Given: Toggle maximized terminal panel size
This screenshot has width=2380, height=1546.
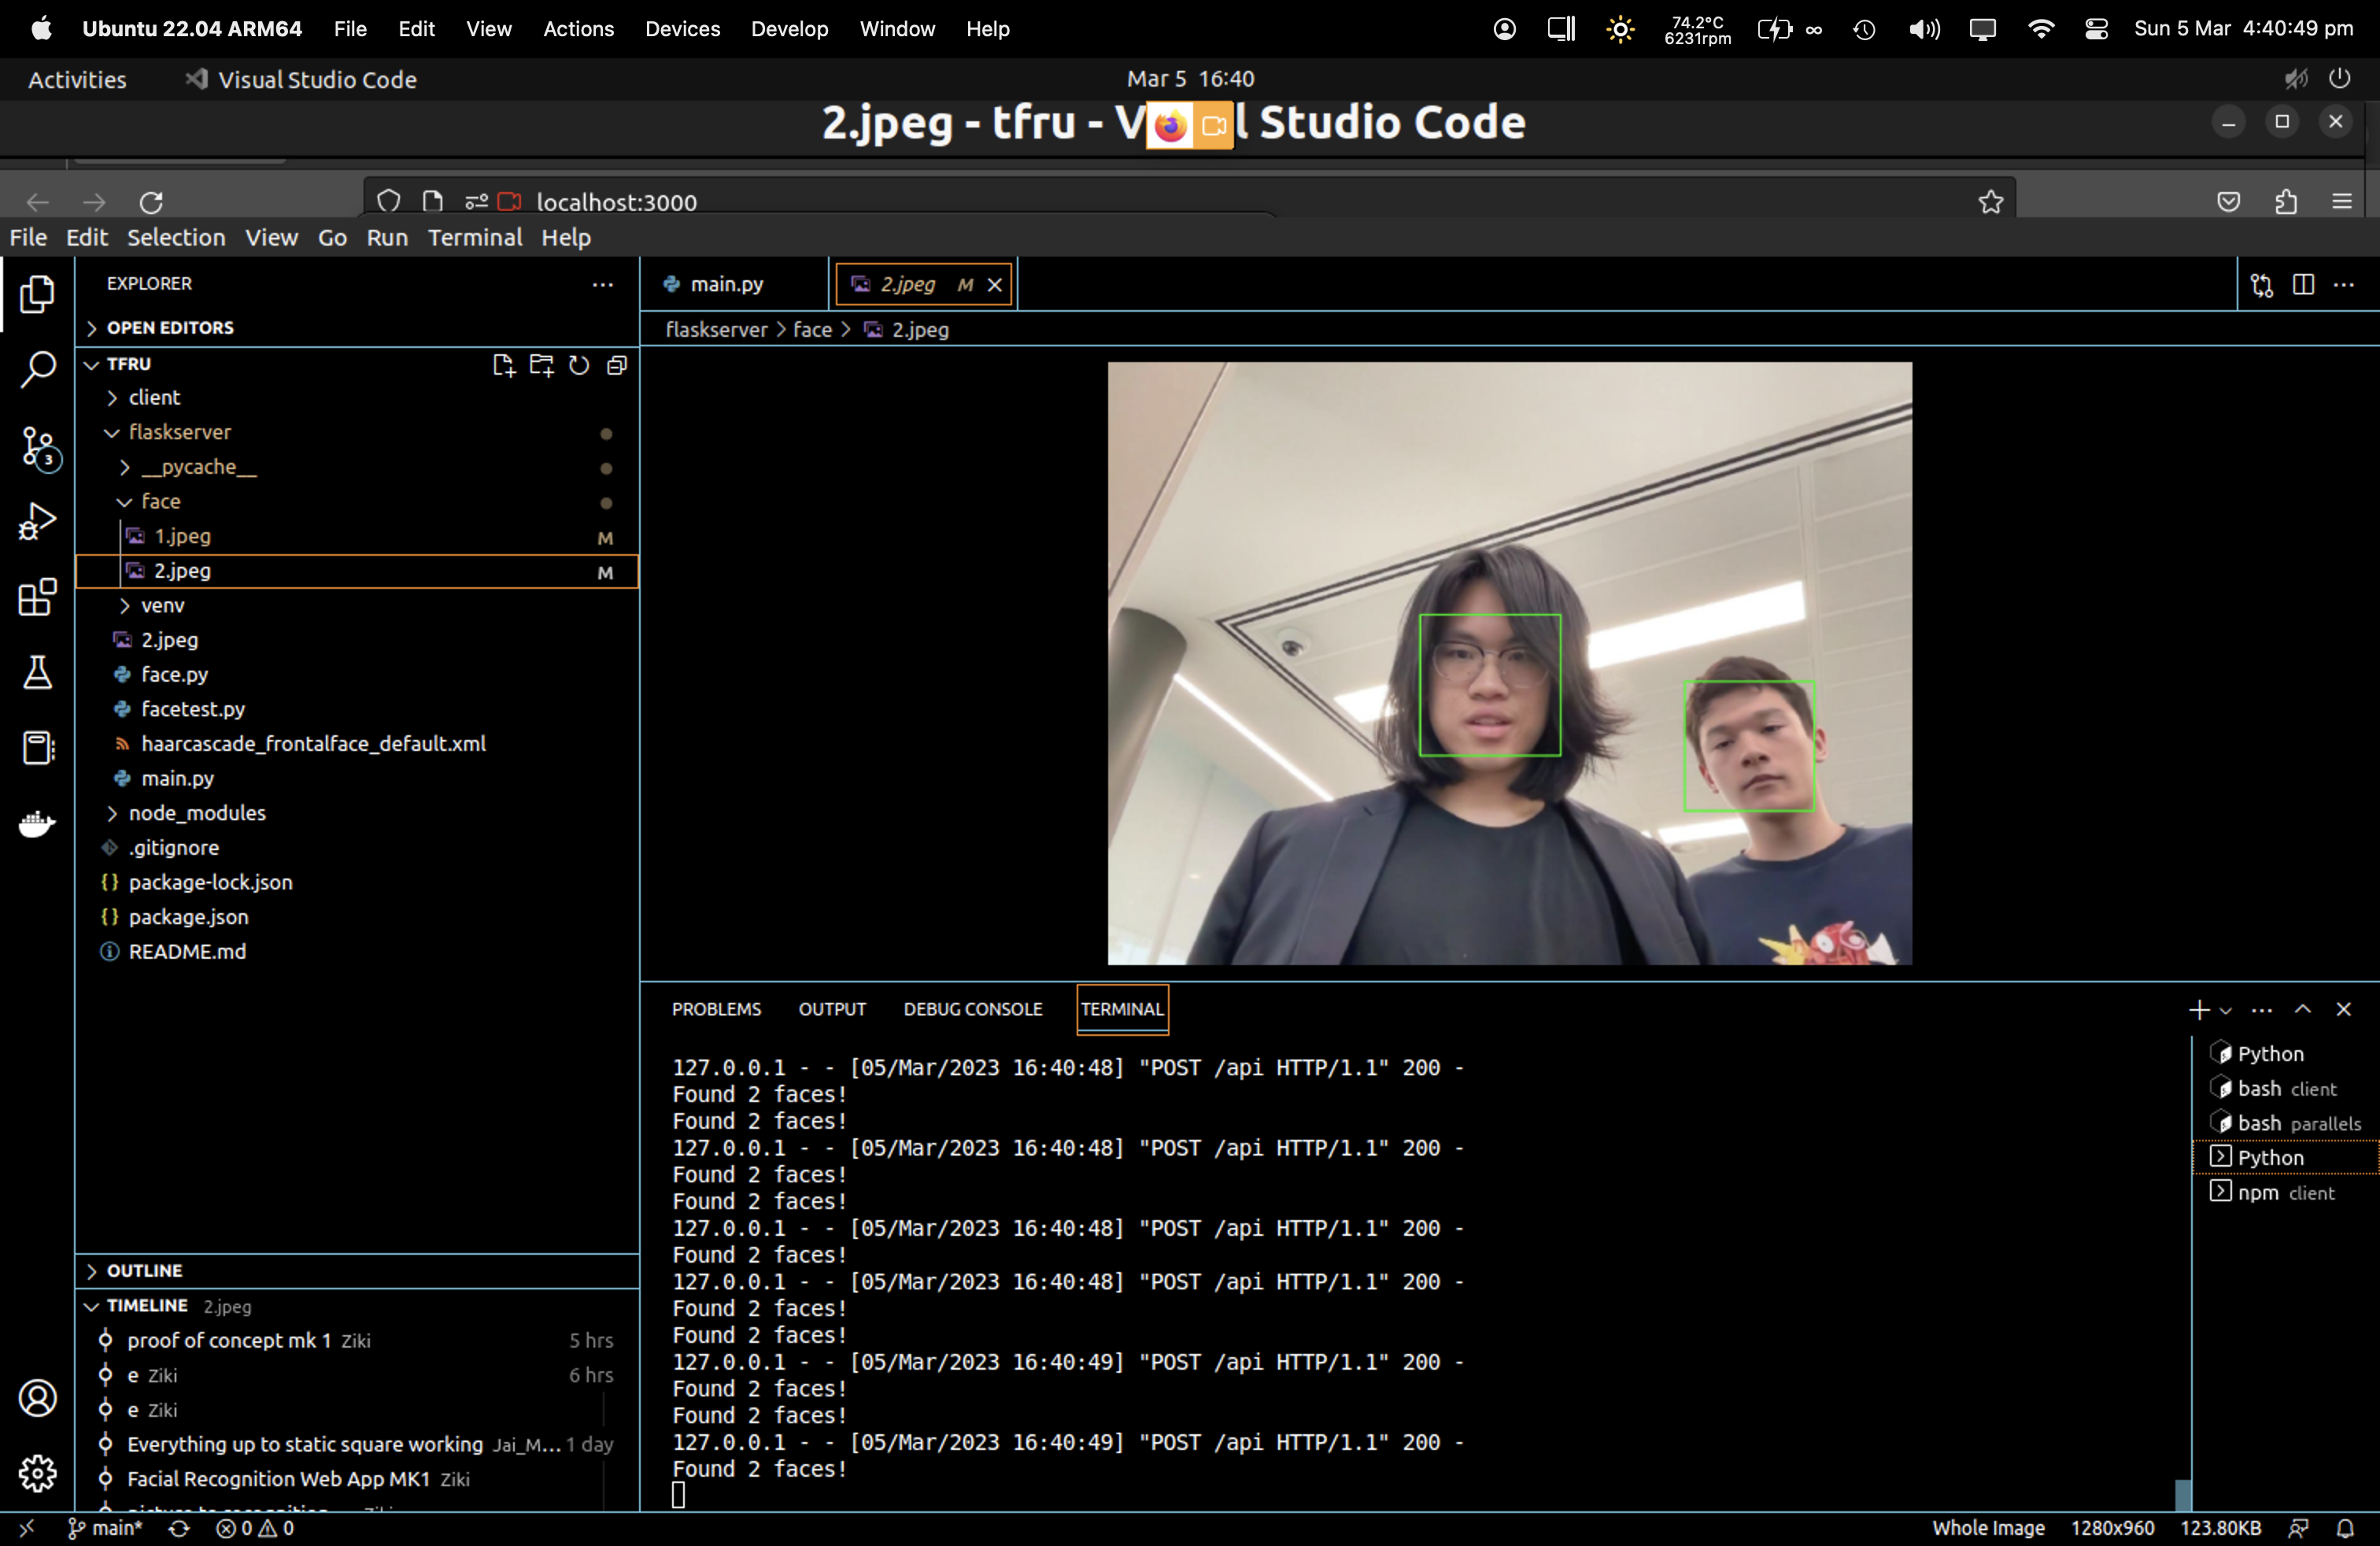Looking at the screenshot, I should click(2303, 1009).
